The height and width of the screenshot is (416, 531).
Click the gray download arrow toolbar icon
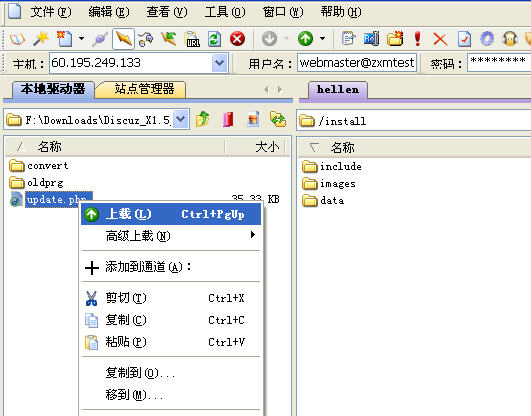270,39
